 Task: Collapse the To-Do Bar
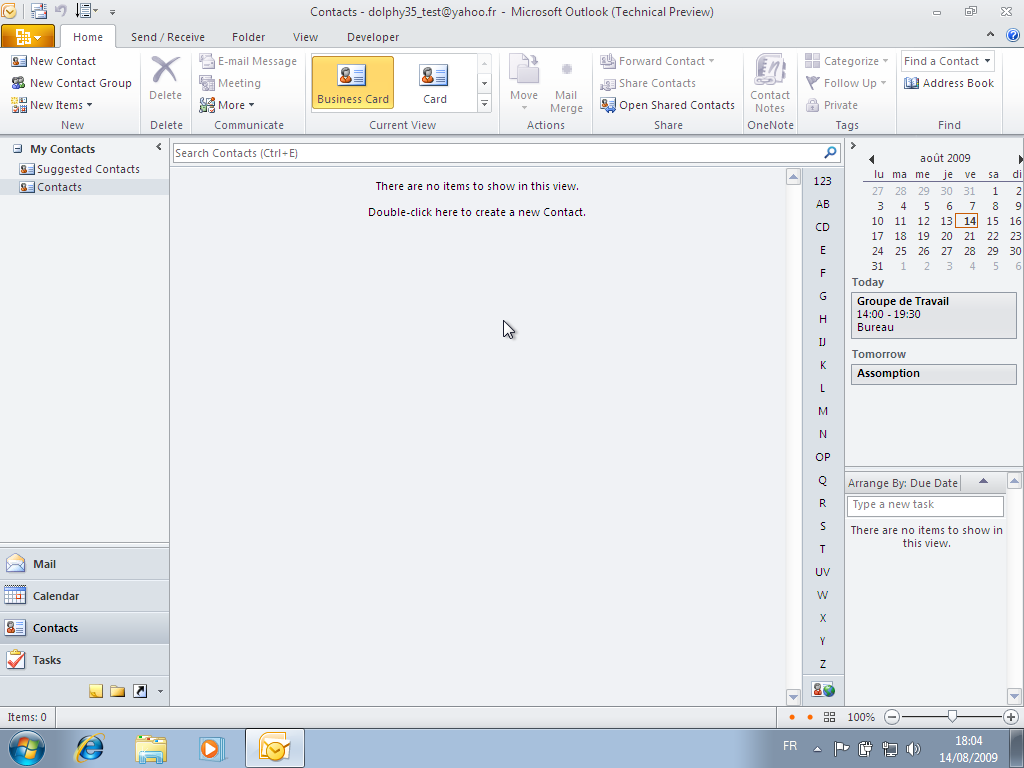click(x=853, y=146)
